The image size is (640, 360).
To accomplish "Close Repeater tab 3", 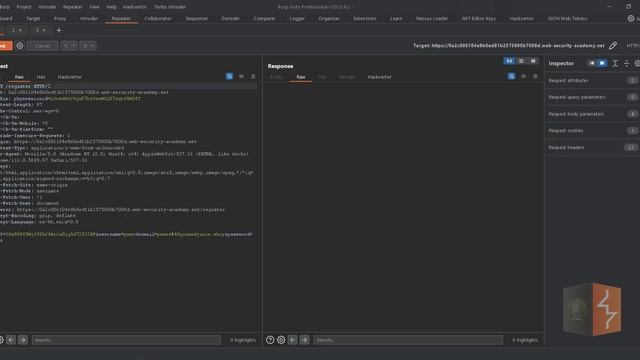I will click(x=44, y=30).
